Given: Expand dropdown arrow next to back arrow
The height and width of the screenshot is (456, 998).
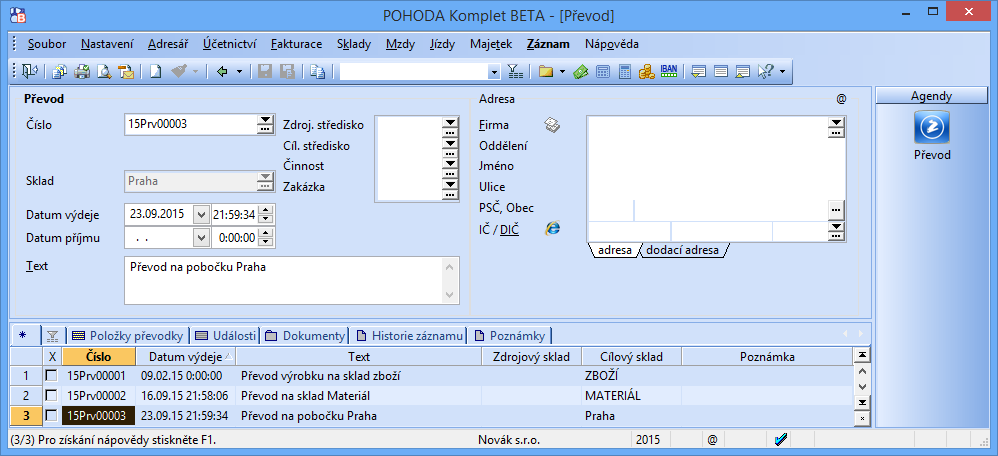Looking at the screenshot, I should 239,72.
